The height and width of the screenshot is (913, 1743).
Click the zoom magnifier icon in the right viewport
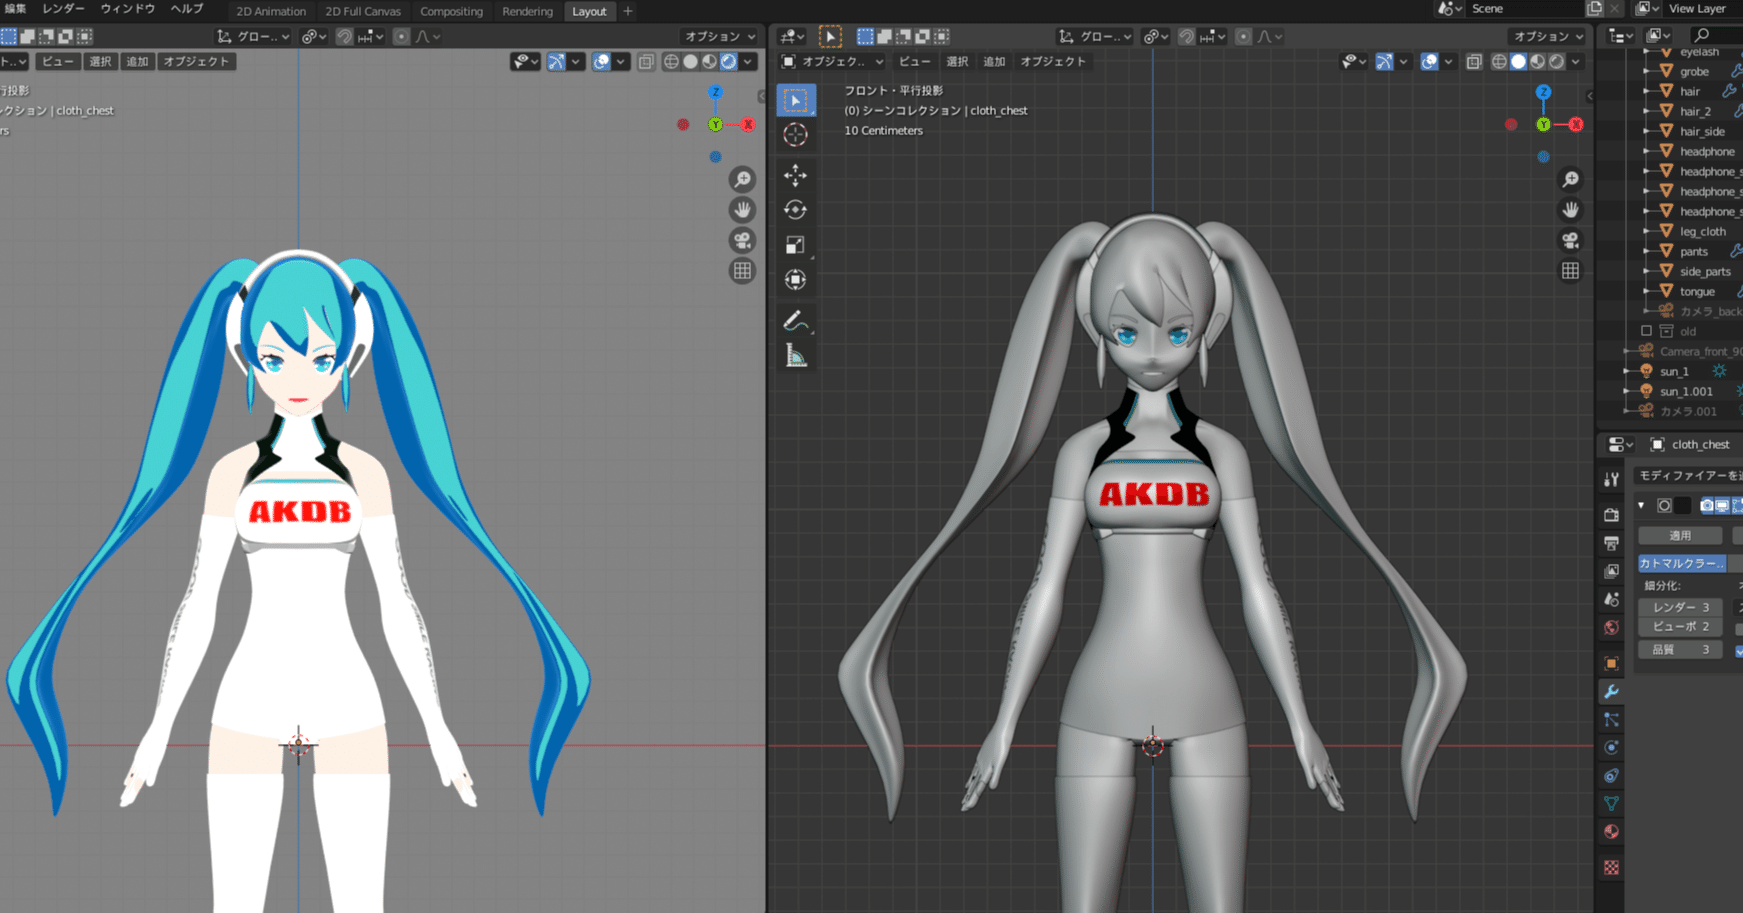point(1570,178)
